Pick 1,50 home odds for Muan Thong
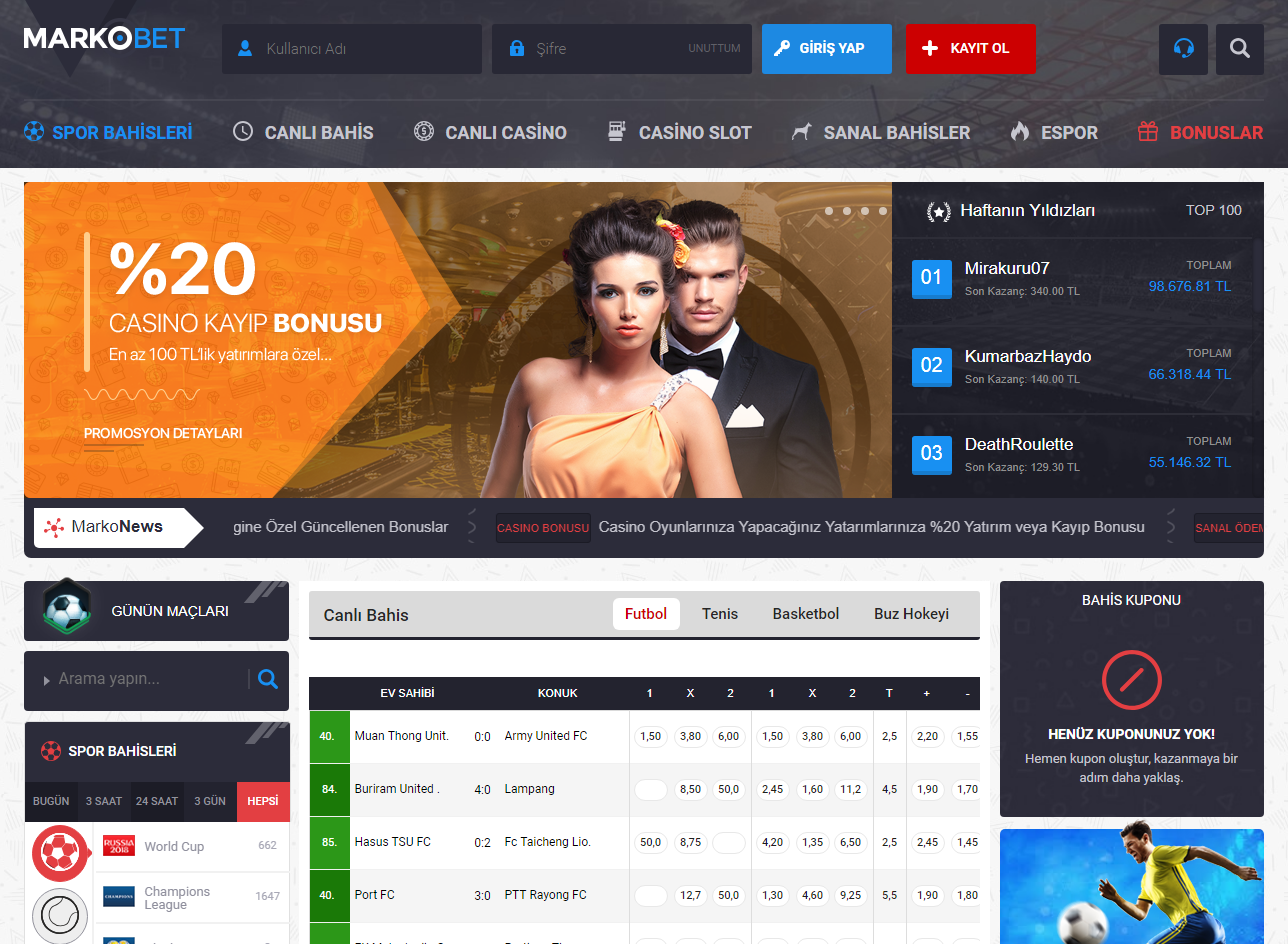Viewport: 1288px width, 944px height. tap(650, 736)
